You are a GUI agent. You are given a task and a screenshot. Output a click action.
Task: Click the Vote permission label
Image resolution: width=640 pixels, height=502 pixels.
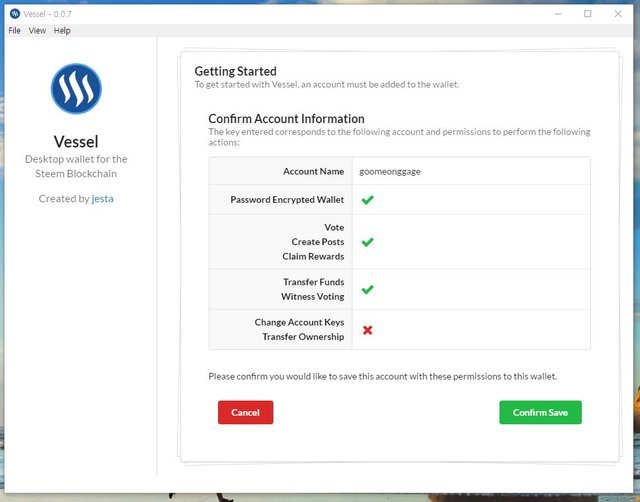(334, 227)
